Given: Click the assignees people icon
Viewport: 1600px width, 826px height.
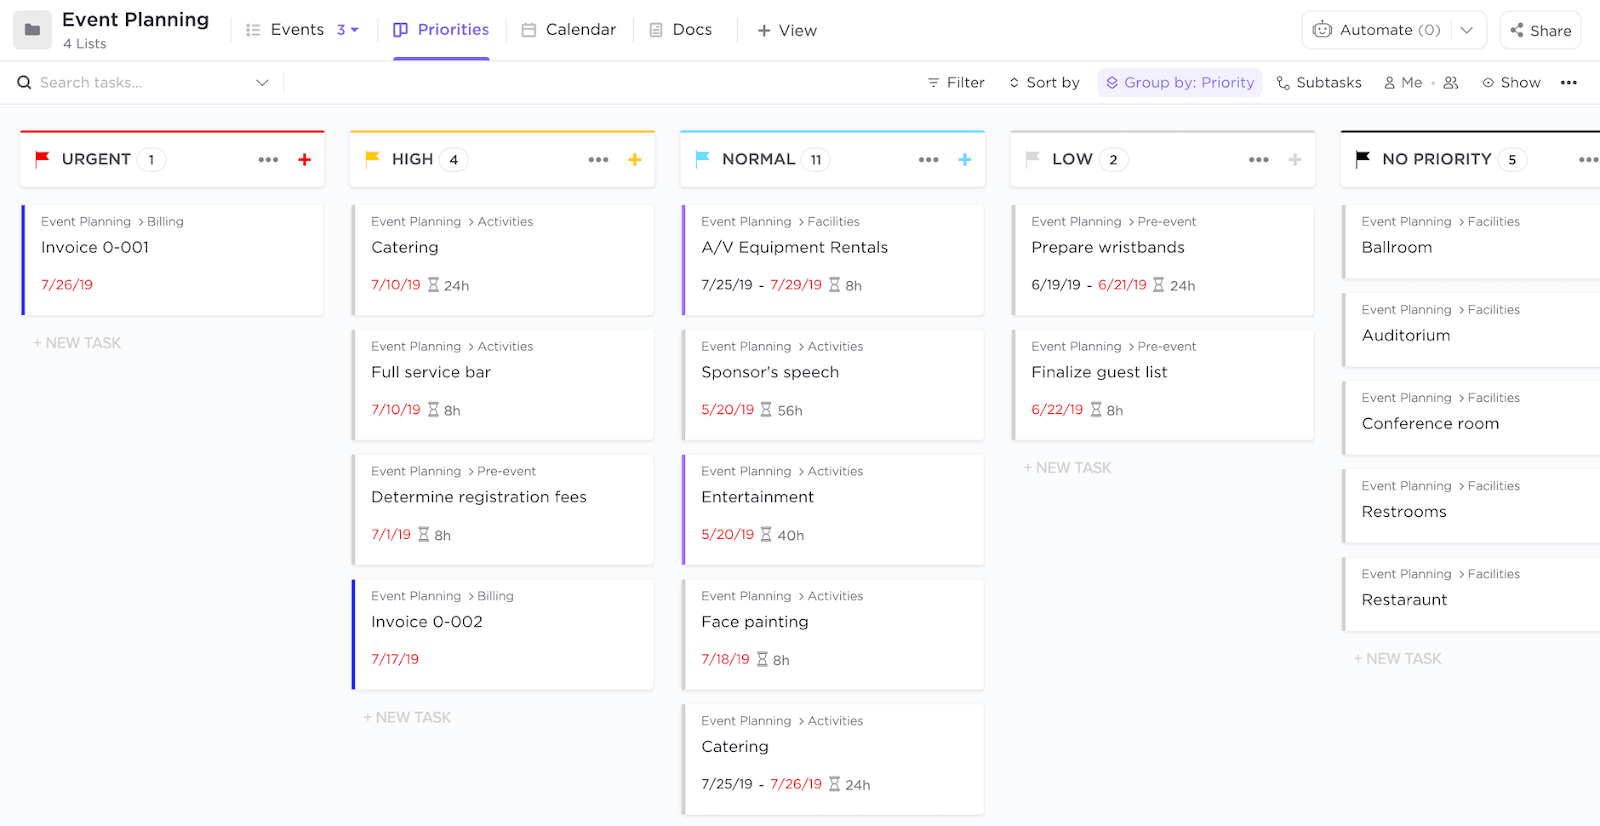Looking at the screenshot, I should (1451, 83).
